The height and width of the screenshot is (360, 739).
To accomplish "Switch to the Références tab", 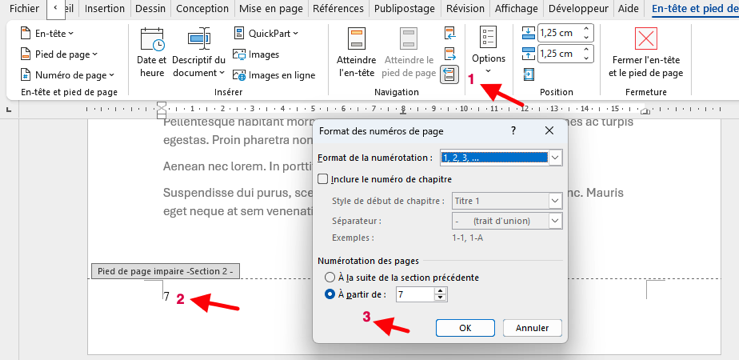I will pos(338,8).
